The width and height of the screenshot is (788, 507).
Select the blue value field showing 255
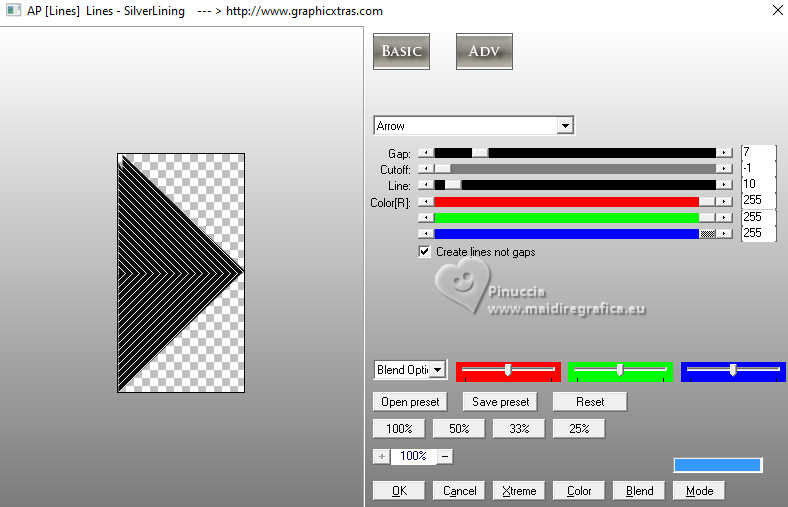759,233
